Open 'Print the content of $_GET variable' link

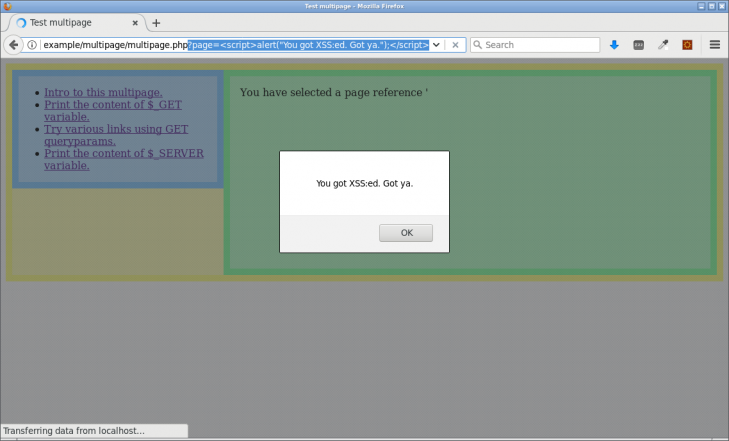pos(113,111)
